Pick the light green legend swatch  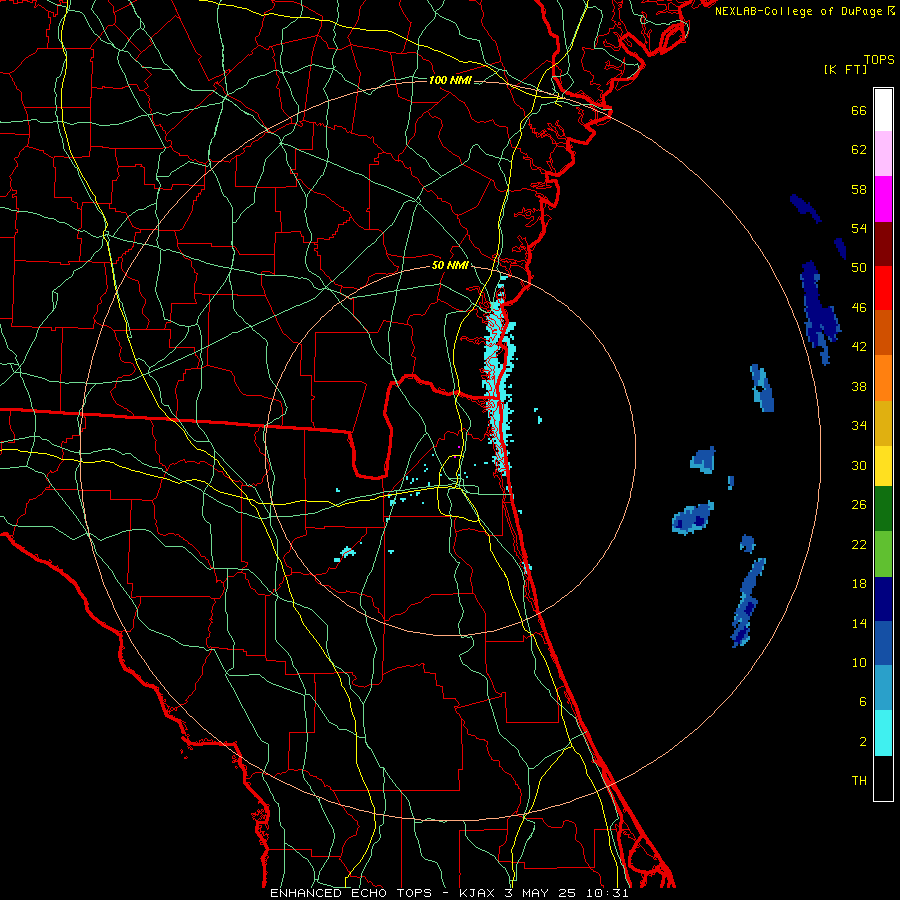(883, 554)
